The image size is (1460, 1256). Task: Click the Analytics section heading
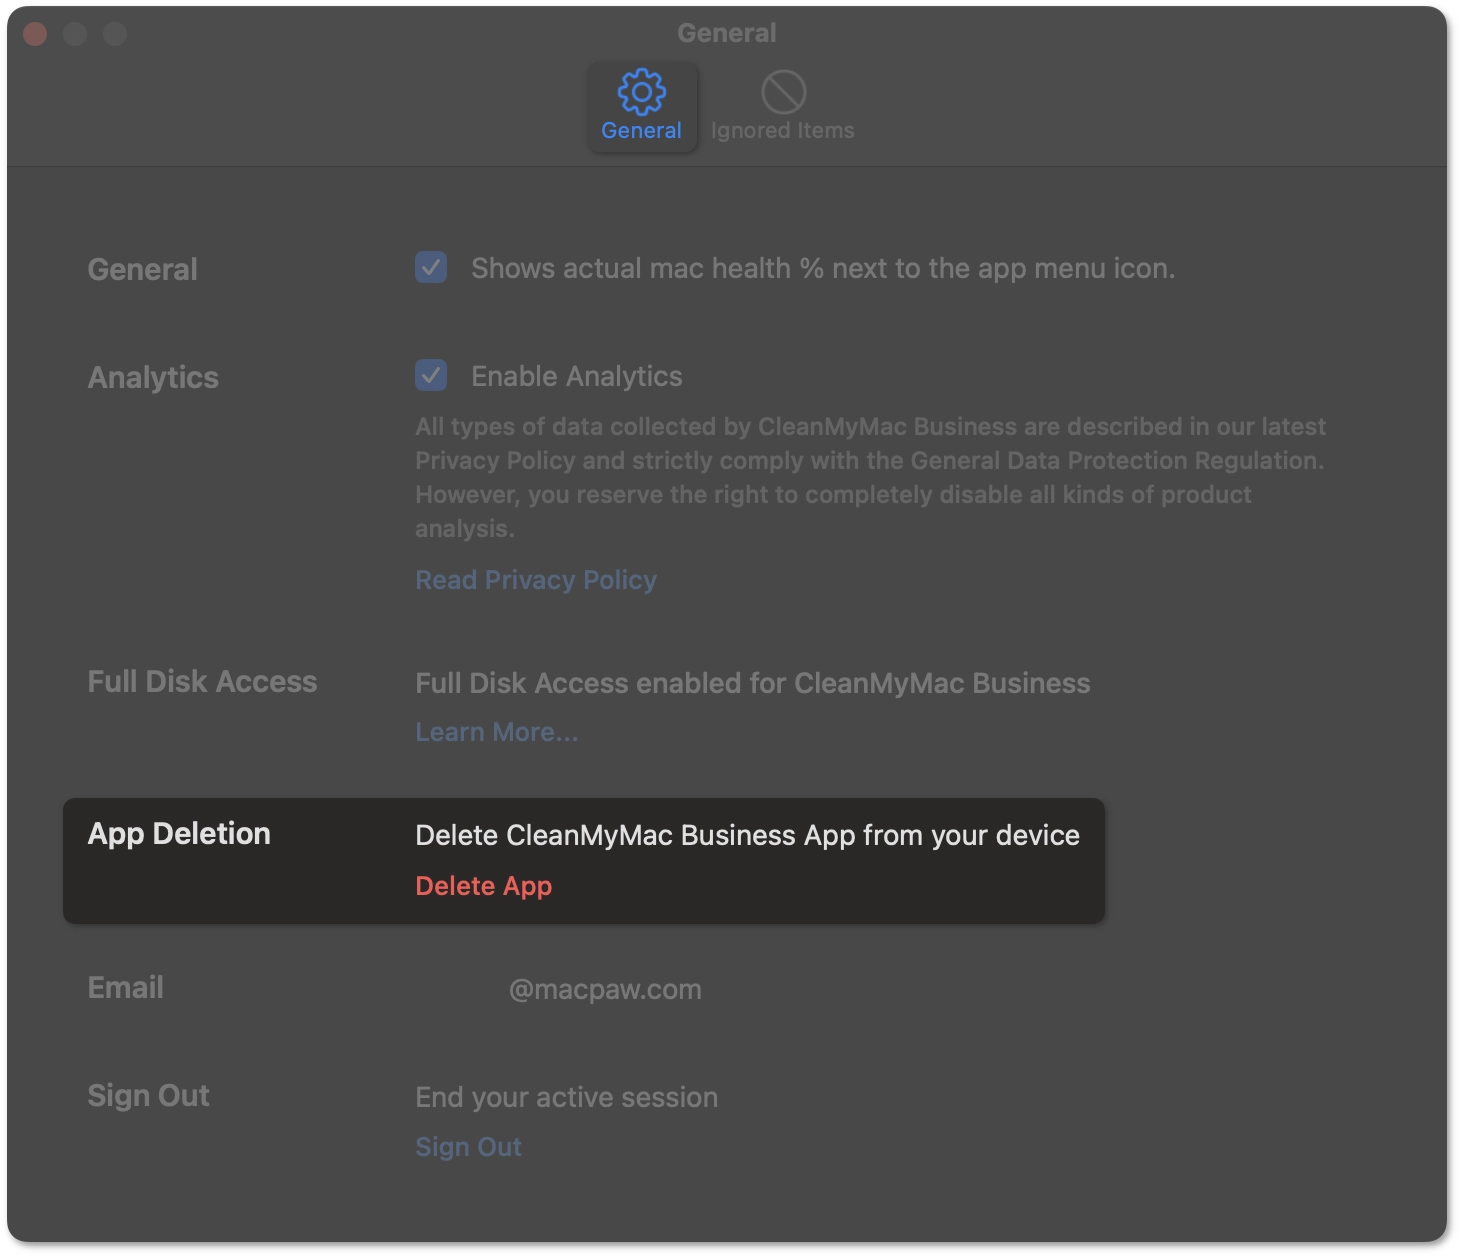coord(153,378)
